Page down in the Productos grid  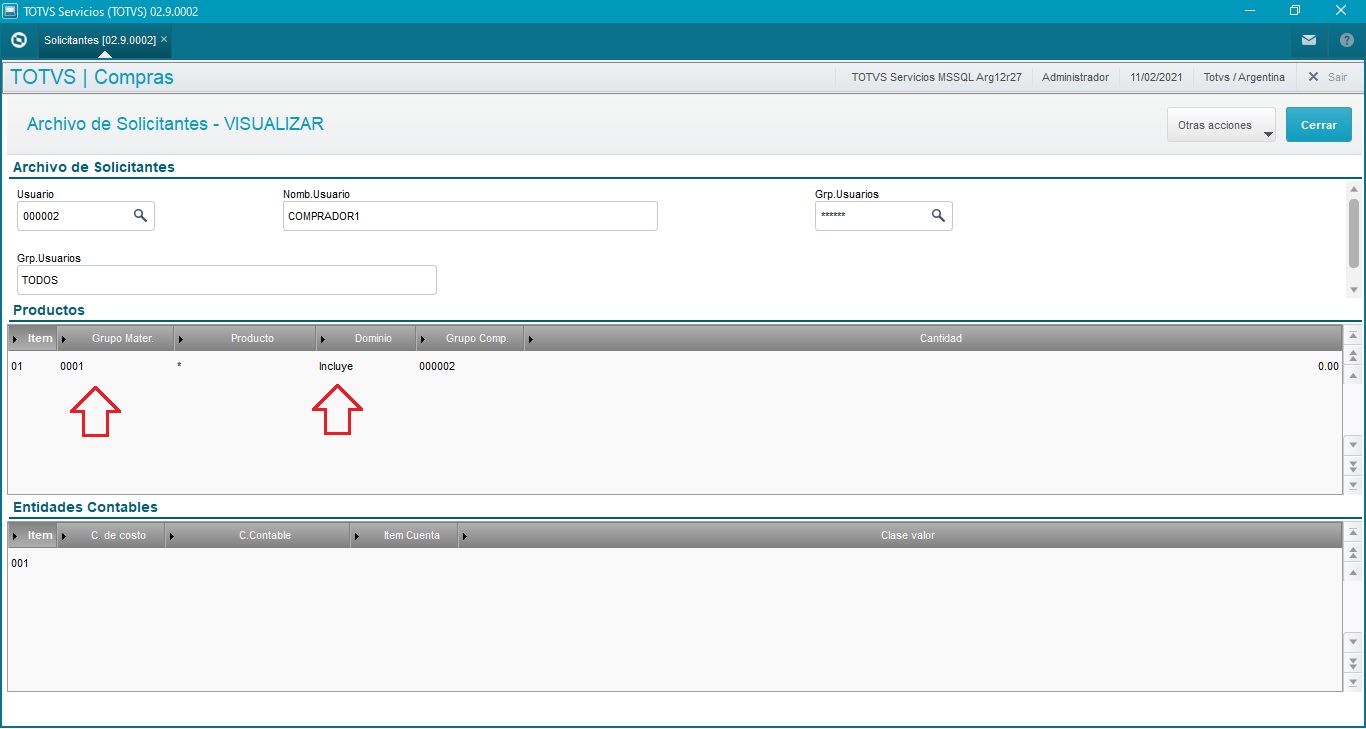[1354, 465]
